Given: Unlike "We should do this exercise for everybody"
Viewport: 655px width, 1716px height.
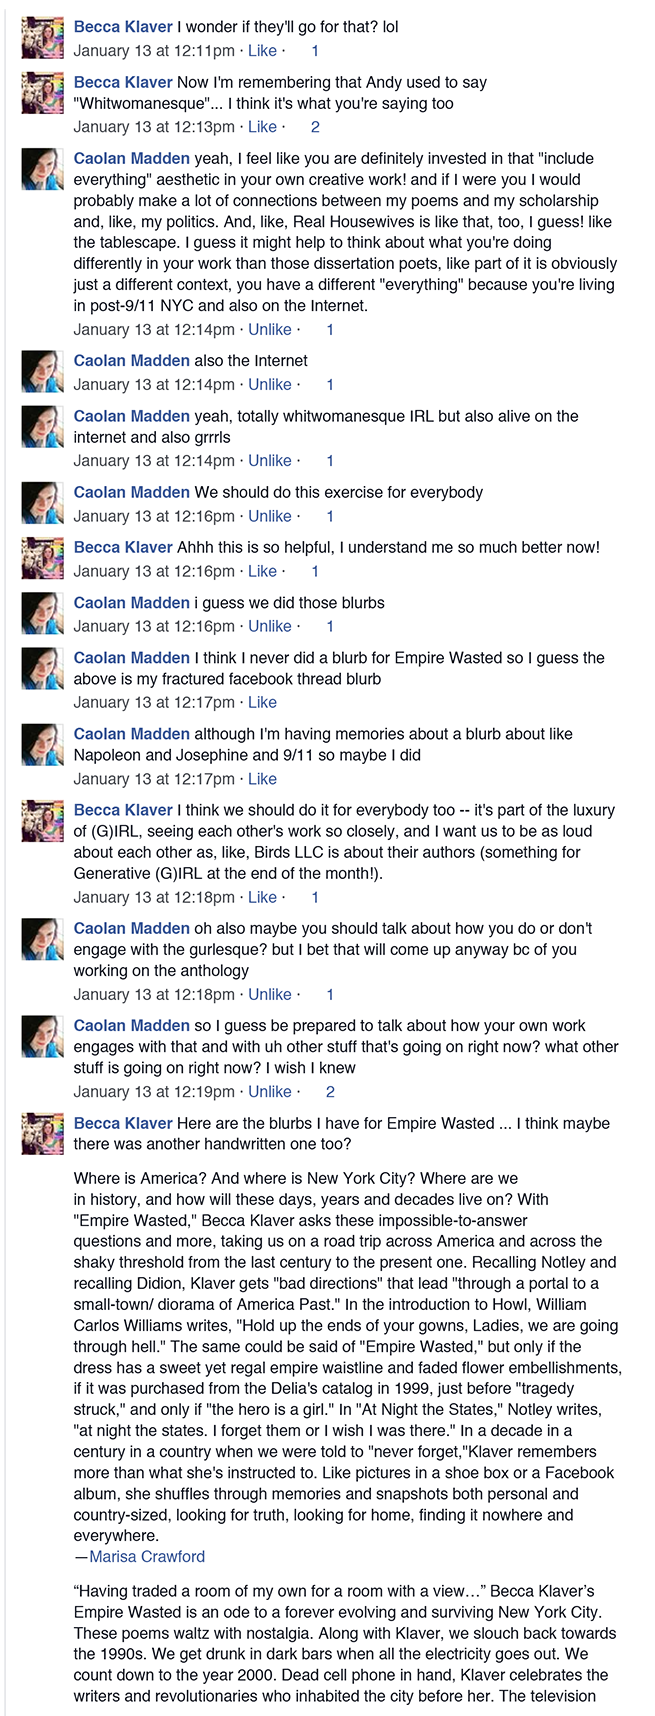Looking at the screenshot, I should click(270, 517).
